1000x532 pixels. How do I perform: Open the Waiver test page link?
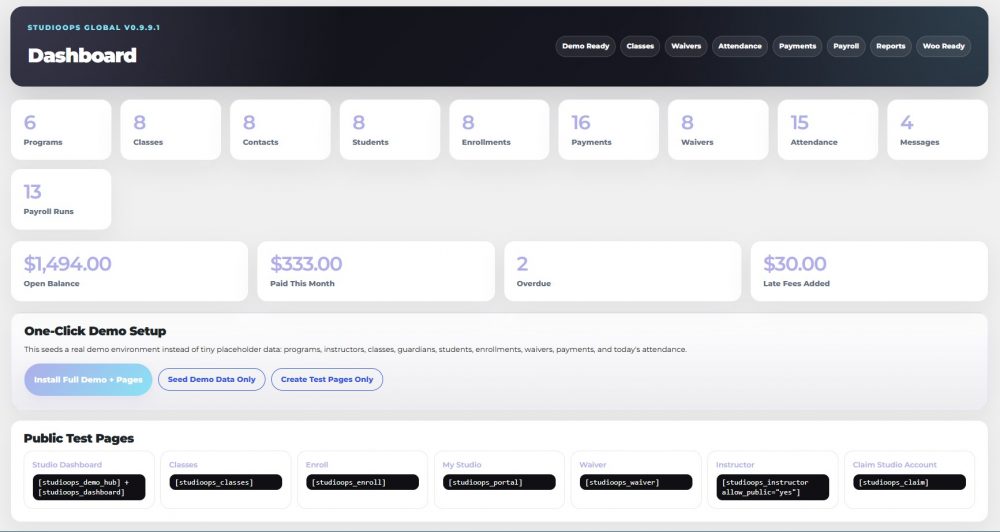pyautogui.click(x=592, y=464)
